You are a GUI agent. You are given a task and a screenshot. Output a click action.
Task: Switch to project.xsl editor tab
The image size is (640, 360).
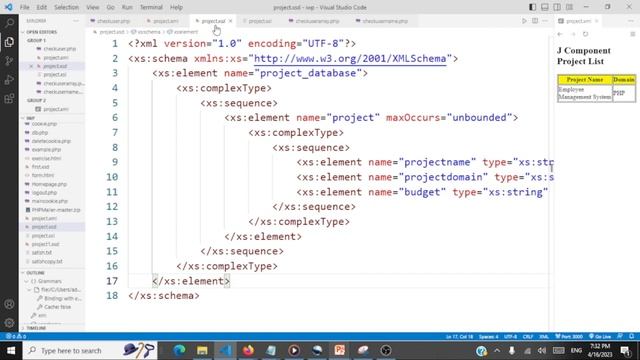point(260,21)
